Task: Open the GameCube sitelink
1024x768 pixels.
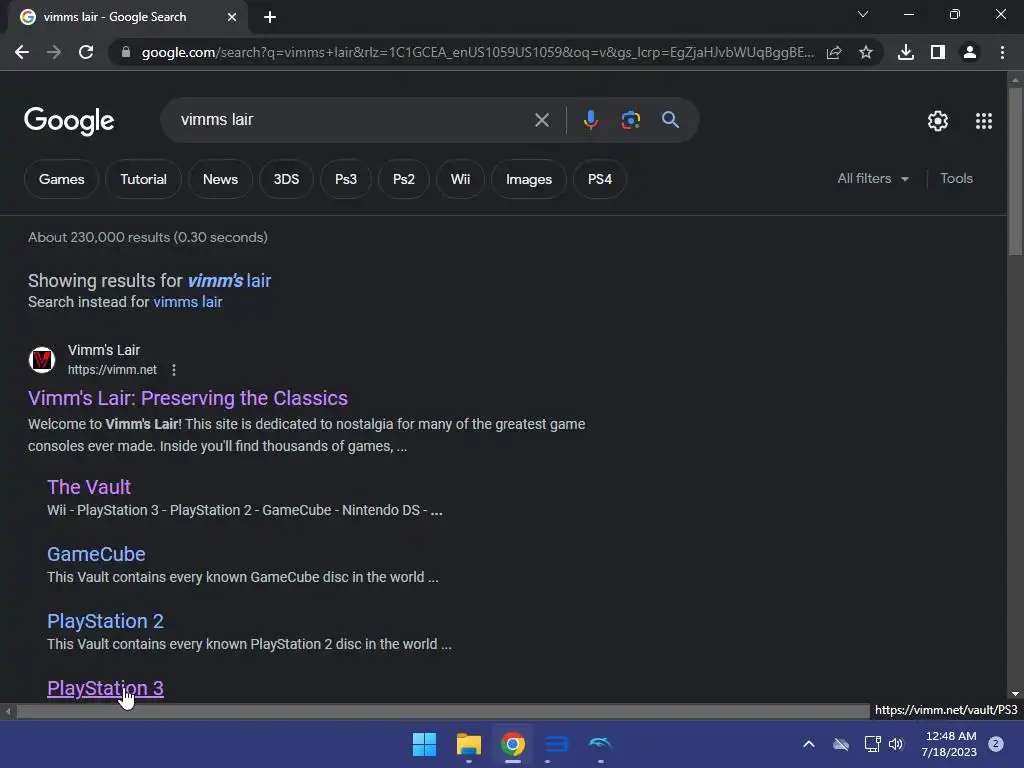Action: click(x=96, y=554)
